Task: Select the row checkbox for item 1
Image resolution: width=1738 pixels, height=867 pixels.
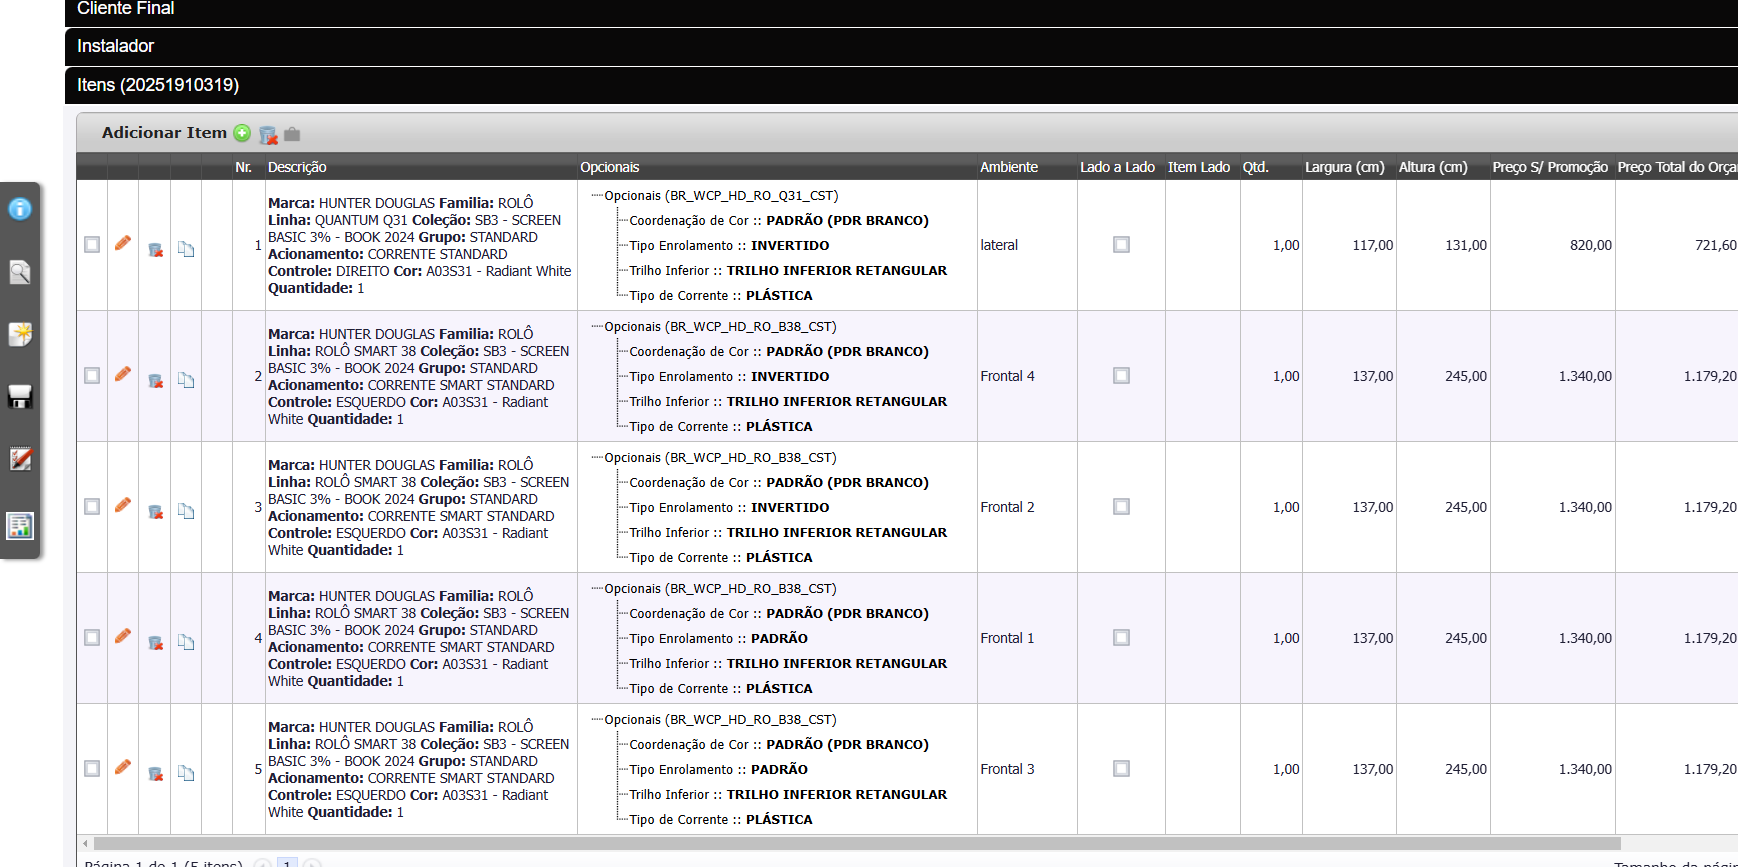Action: pos(92,244)
